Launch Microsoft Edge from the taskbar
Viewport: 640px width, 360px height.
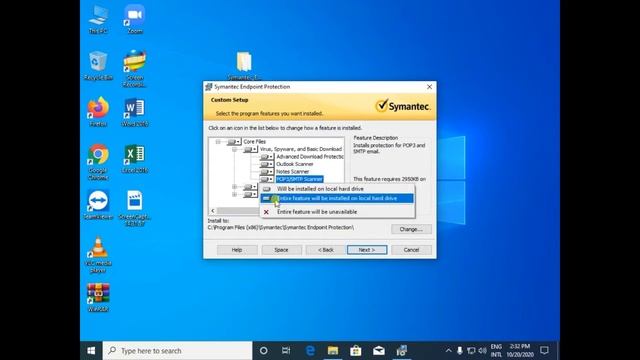pyautogui.click(x=310, y=351)
